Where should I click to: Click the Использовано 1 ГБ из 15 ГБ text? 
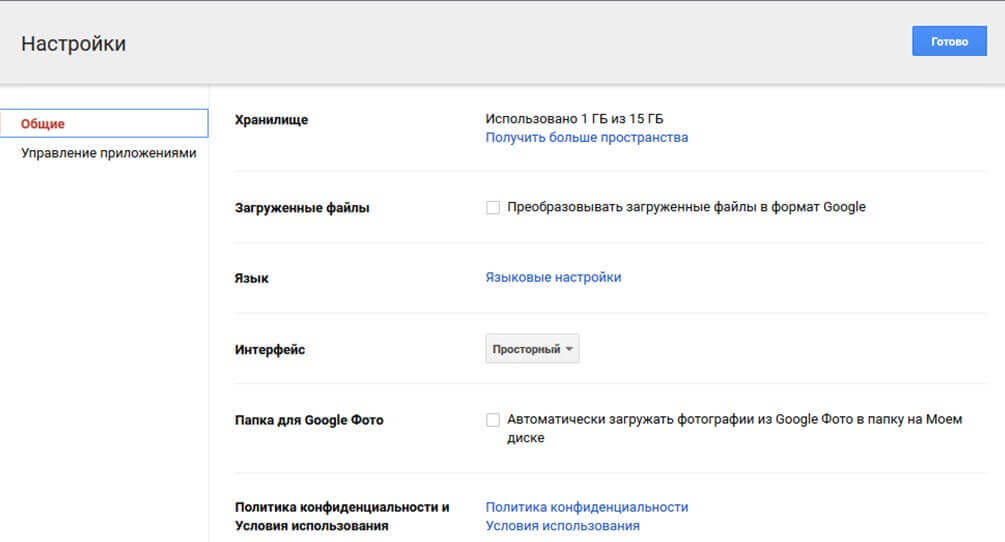tap(574, 120)
